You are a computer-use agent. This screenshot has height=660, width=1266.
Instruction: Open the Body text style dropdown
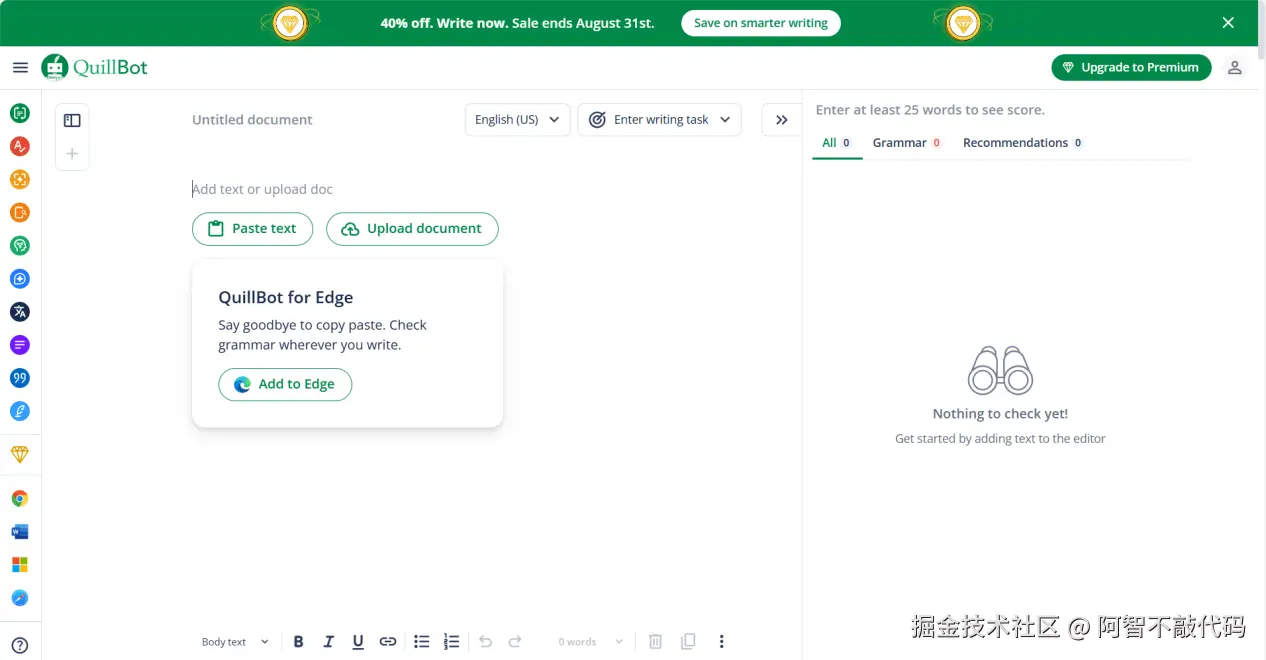[236, 642]
